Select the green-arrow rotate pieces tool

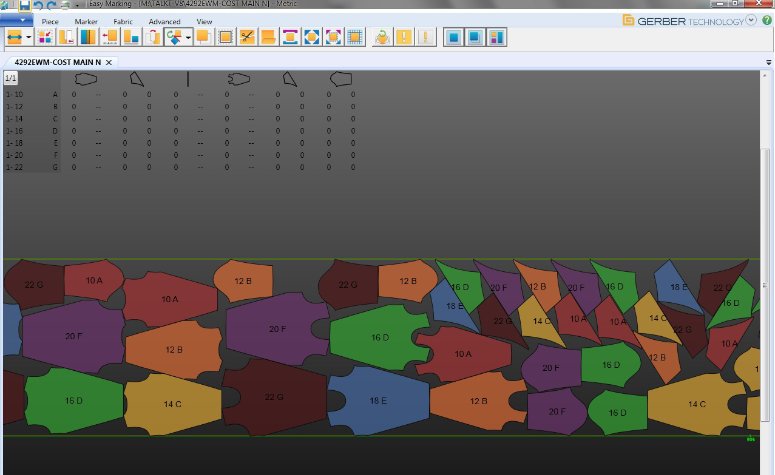point(174,37)
